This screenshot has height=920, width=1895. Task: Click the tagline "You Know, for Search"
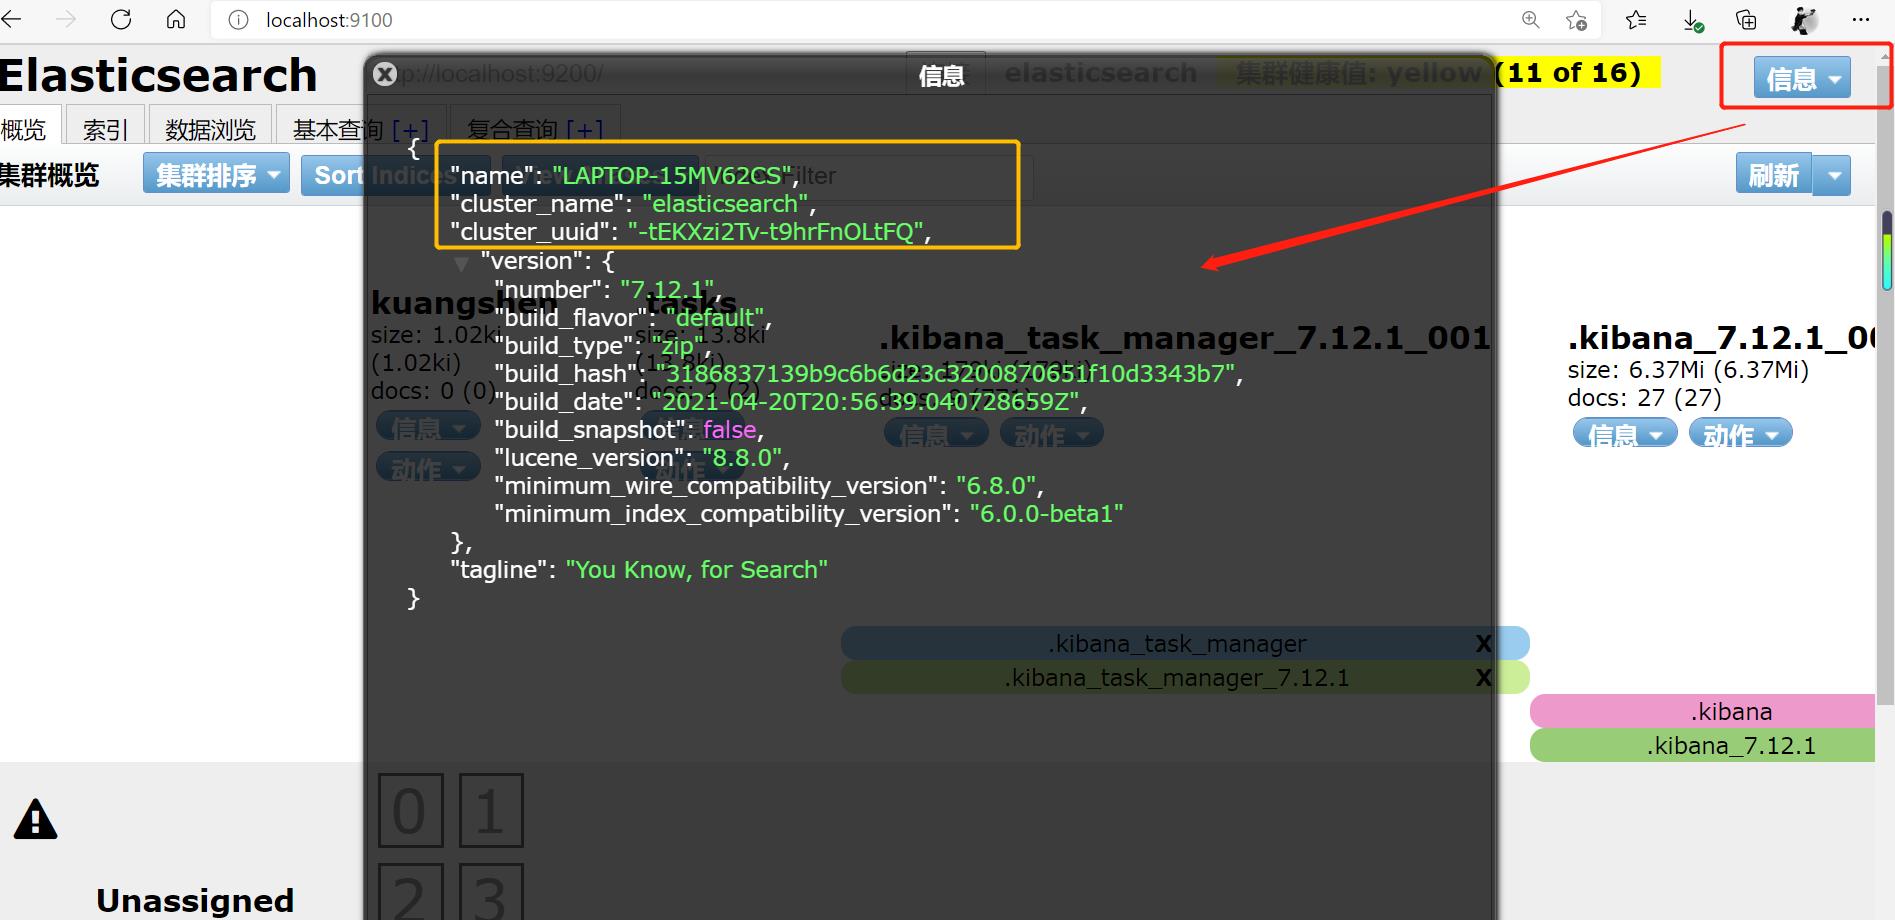(697, 569)
